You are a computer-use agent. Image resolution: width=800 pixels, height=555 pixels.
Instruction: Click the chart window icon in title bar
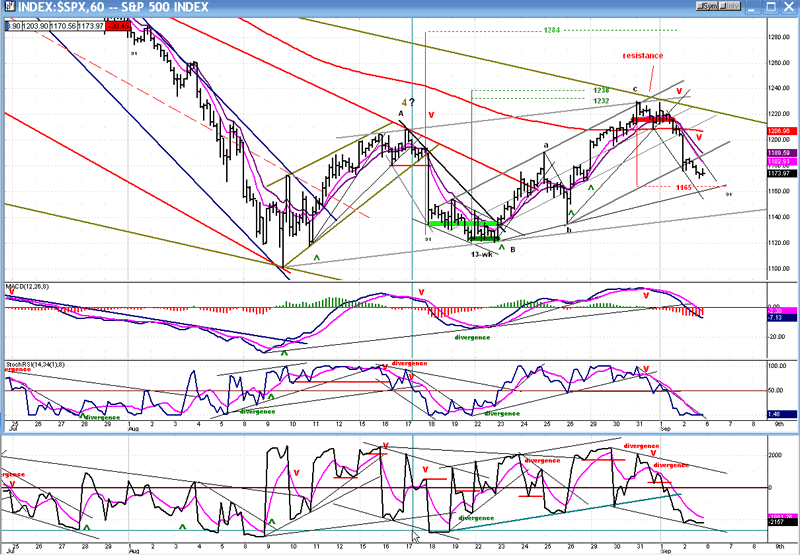[8, 7]
